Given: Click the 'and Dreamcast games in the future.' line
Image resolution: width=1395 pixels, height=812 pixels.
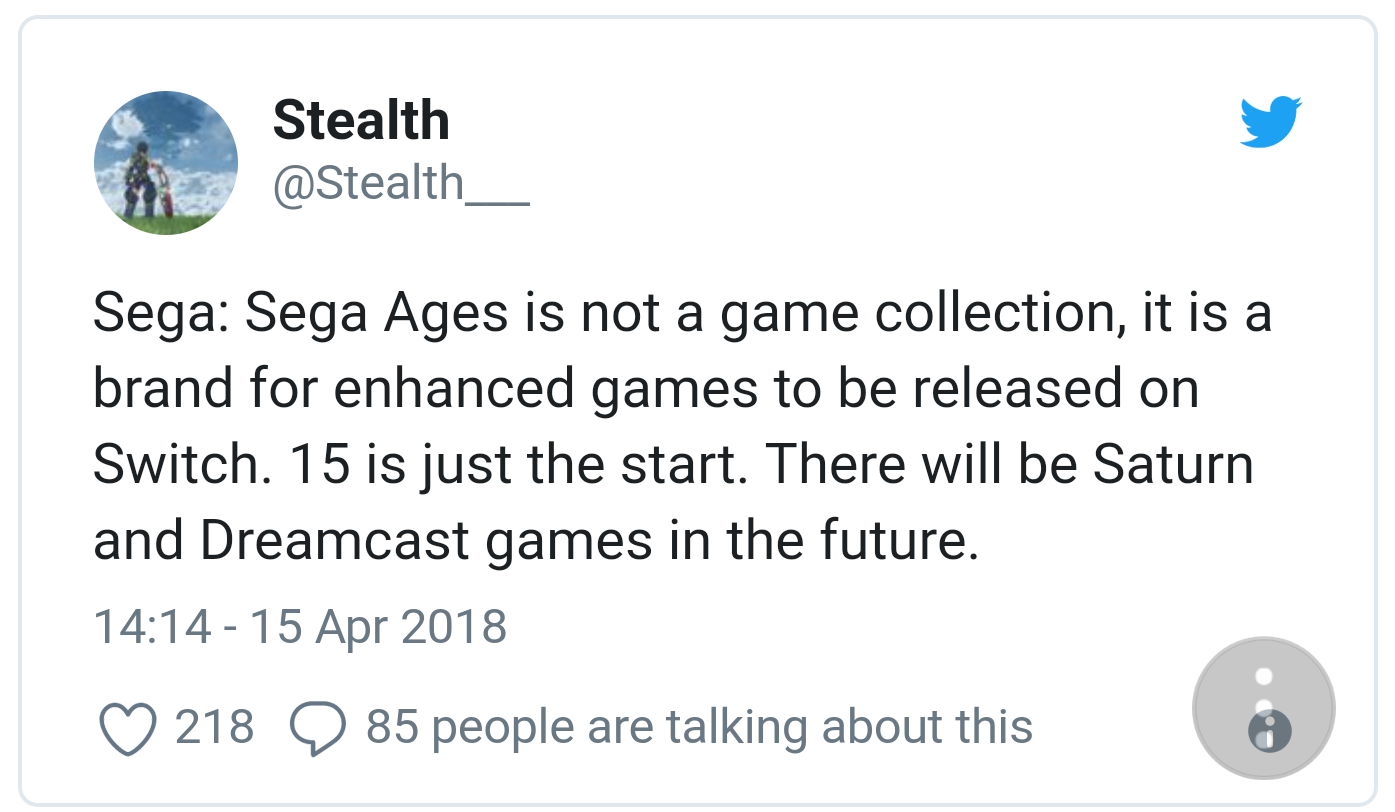Looking at the screenshot, I should tap(535, 541).
